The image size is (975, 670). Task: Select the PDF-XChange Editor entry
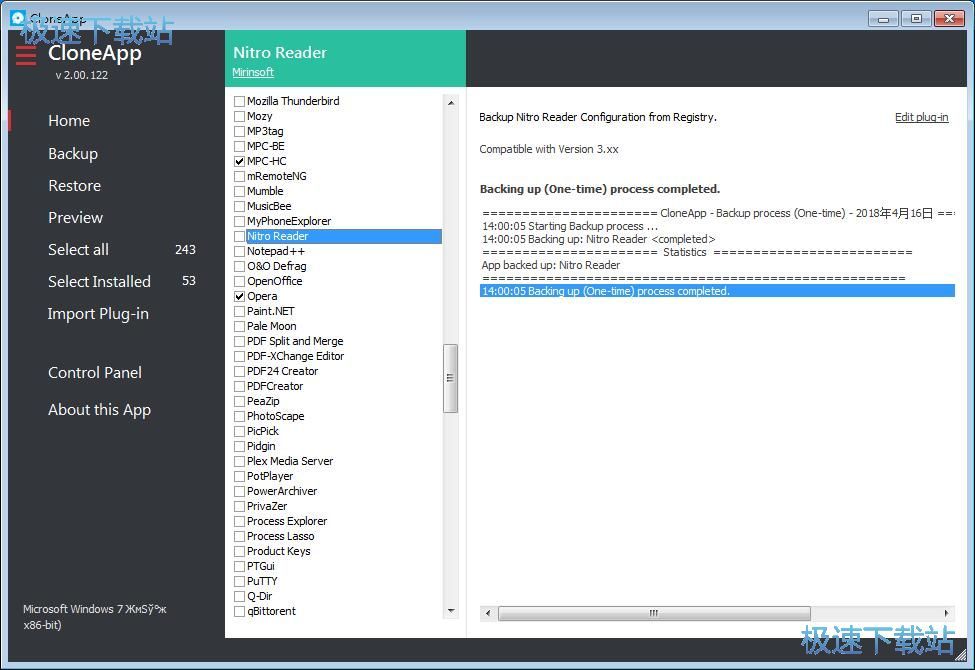295,356
